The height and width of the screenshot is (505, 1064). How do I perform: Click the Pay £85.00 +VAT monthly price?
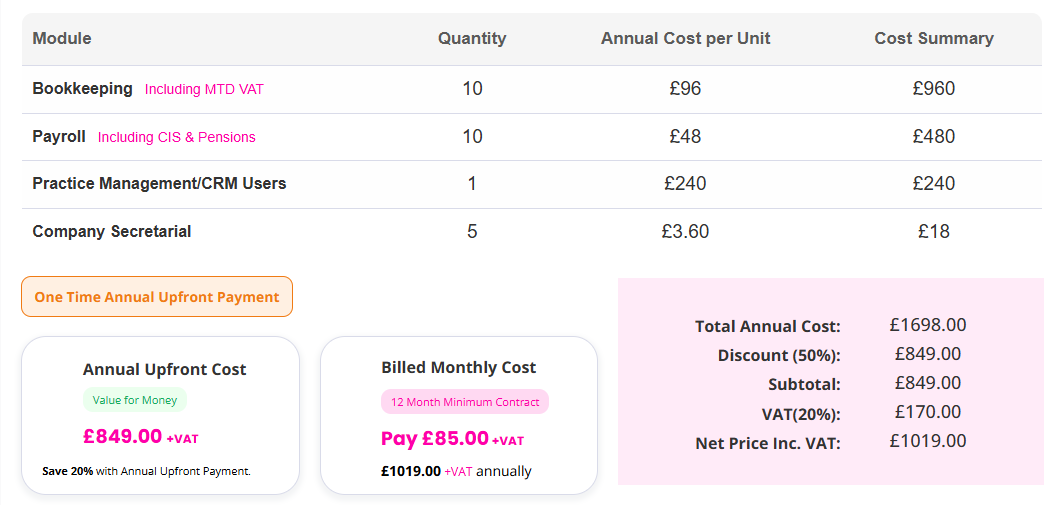(x=452, y=439)
